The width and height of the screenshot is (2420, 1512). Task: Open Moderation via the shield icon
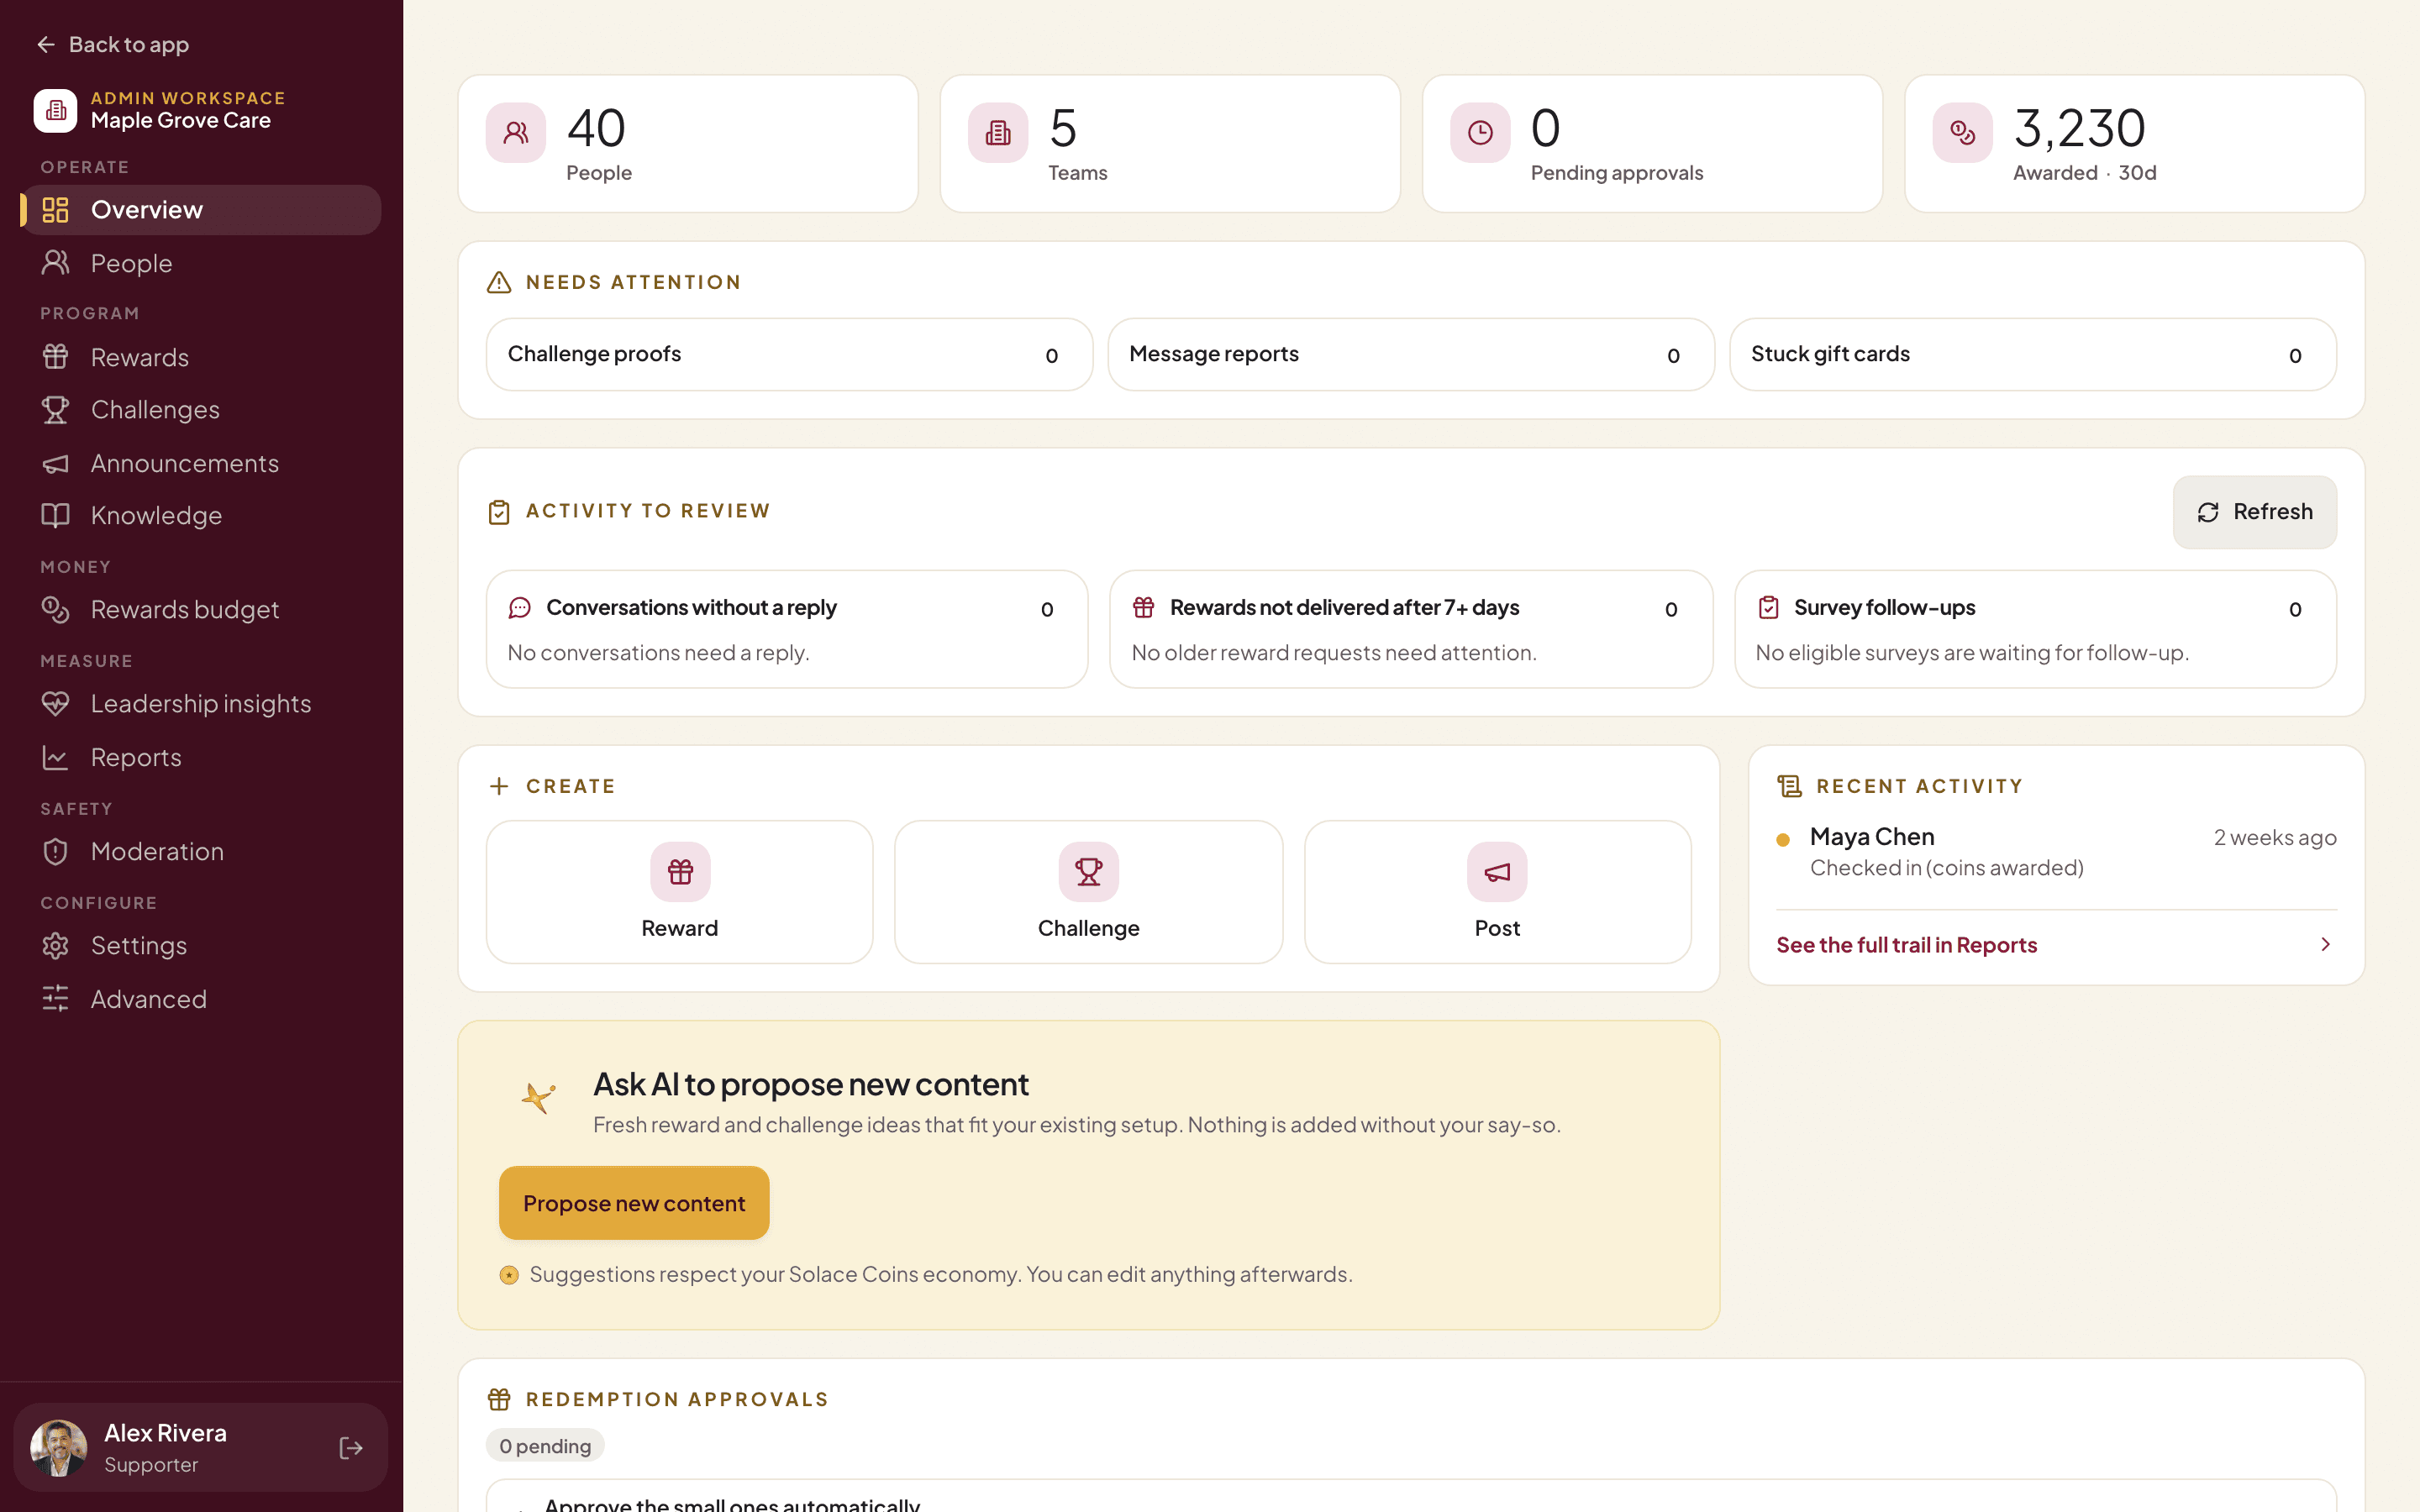[55, 851]
